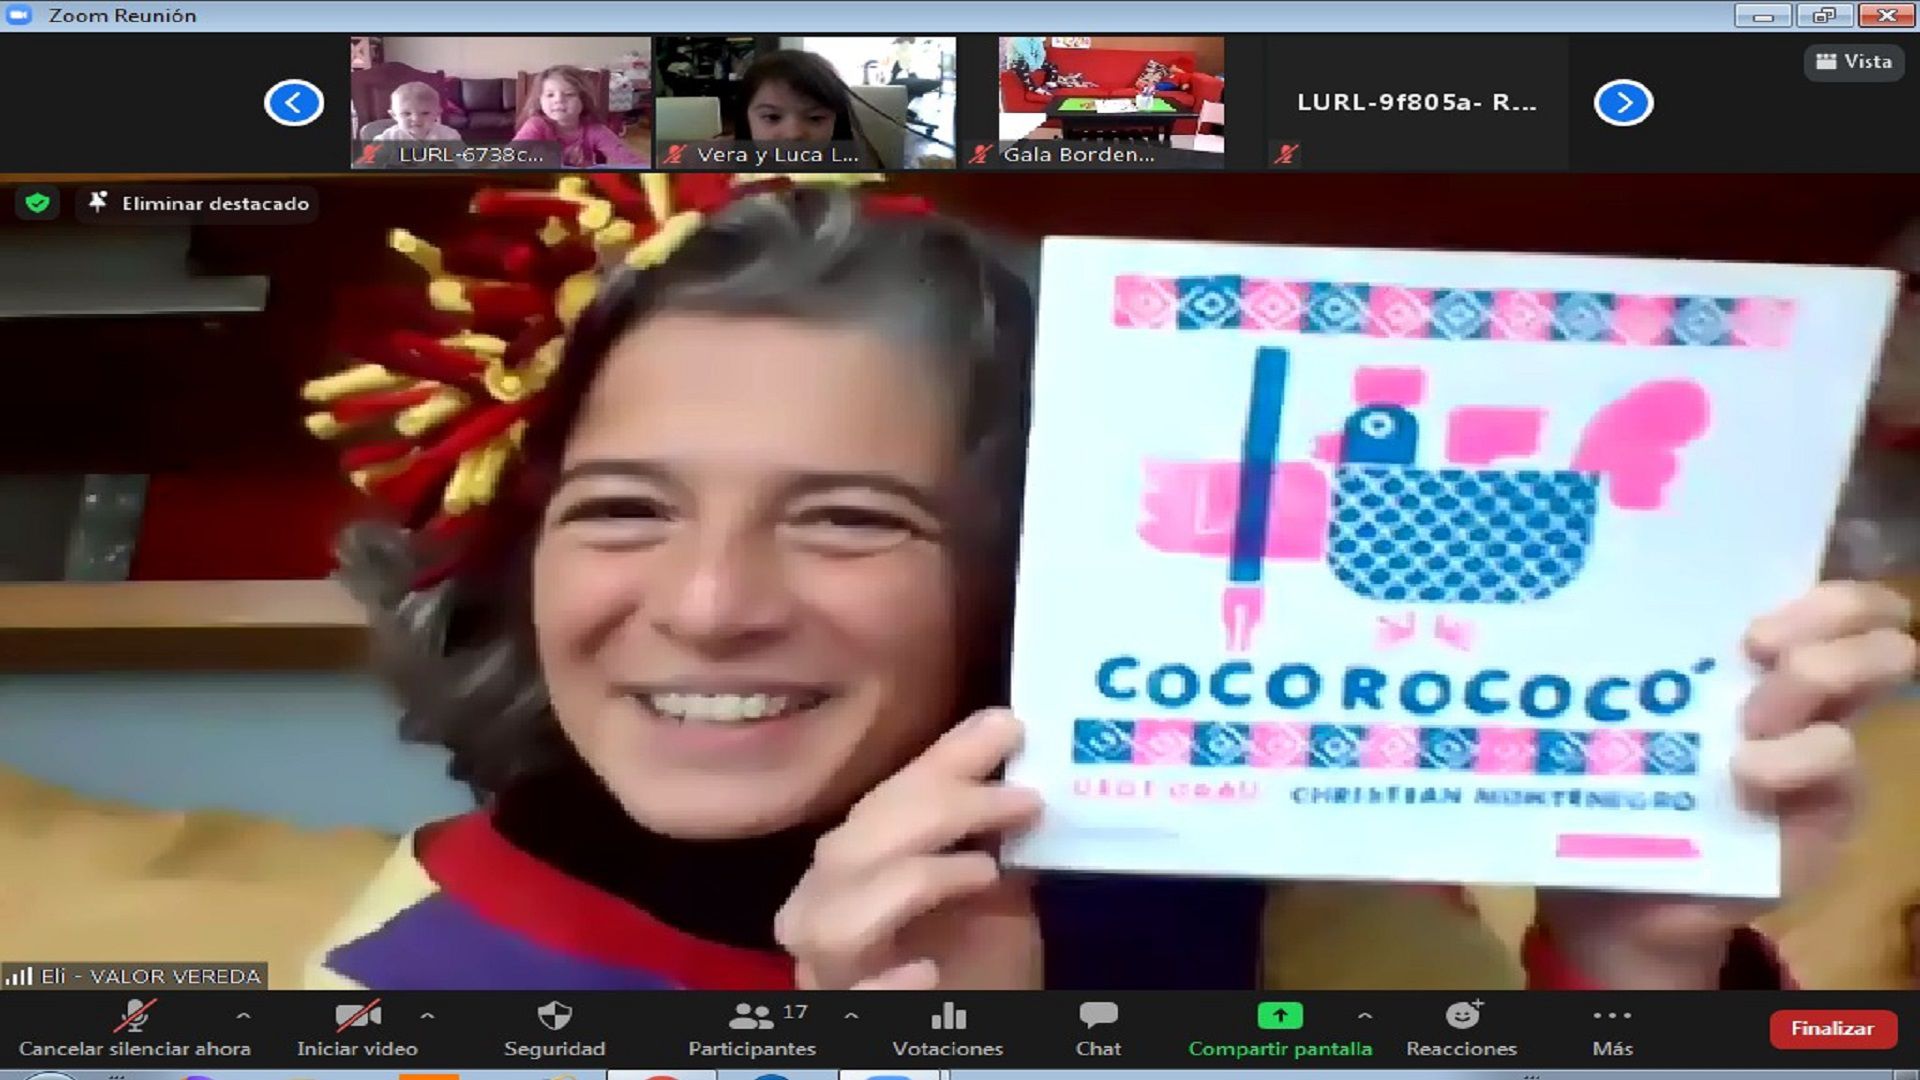Select the Vera y Luca participant thumbnail
This screenshot has height=1080, width=1920.
[806, 102]
